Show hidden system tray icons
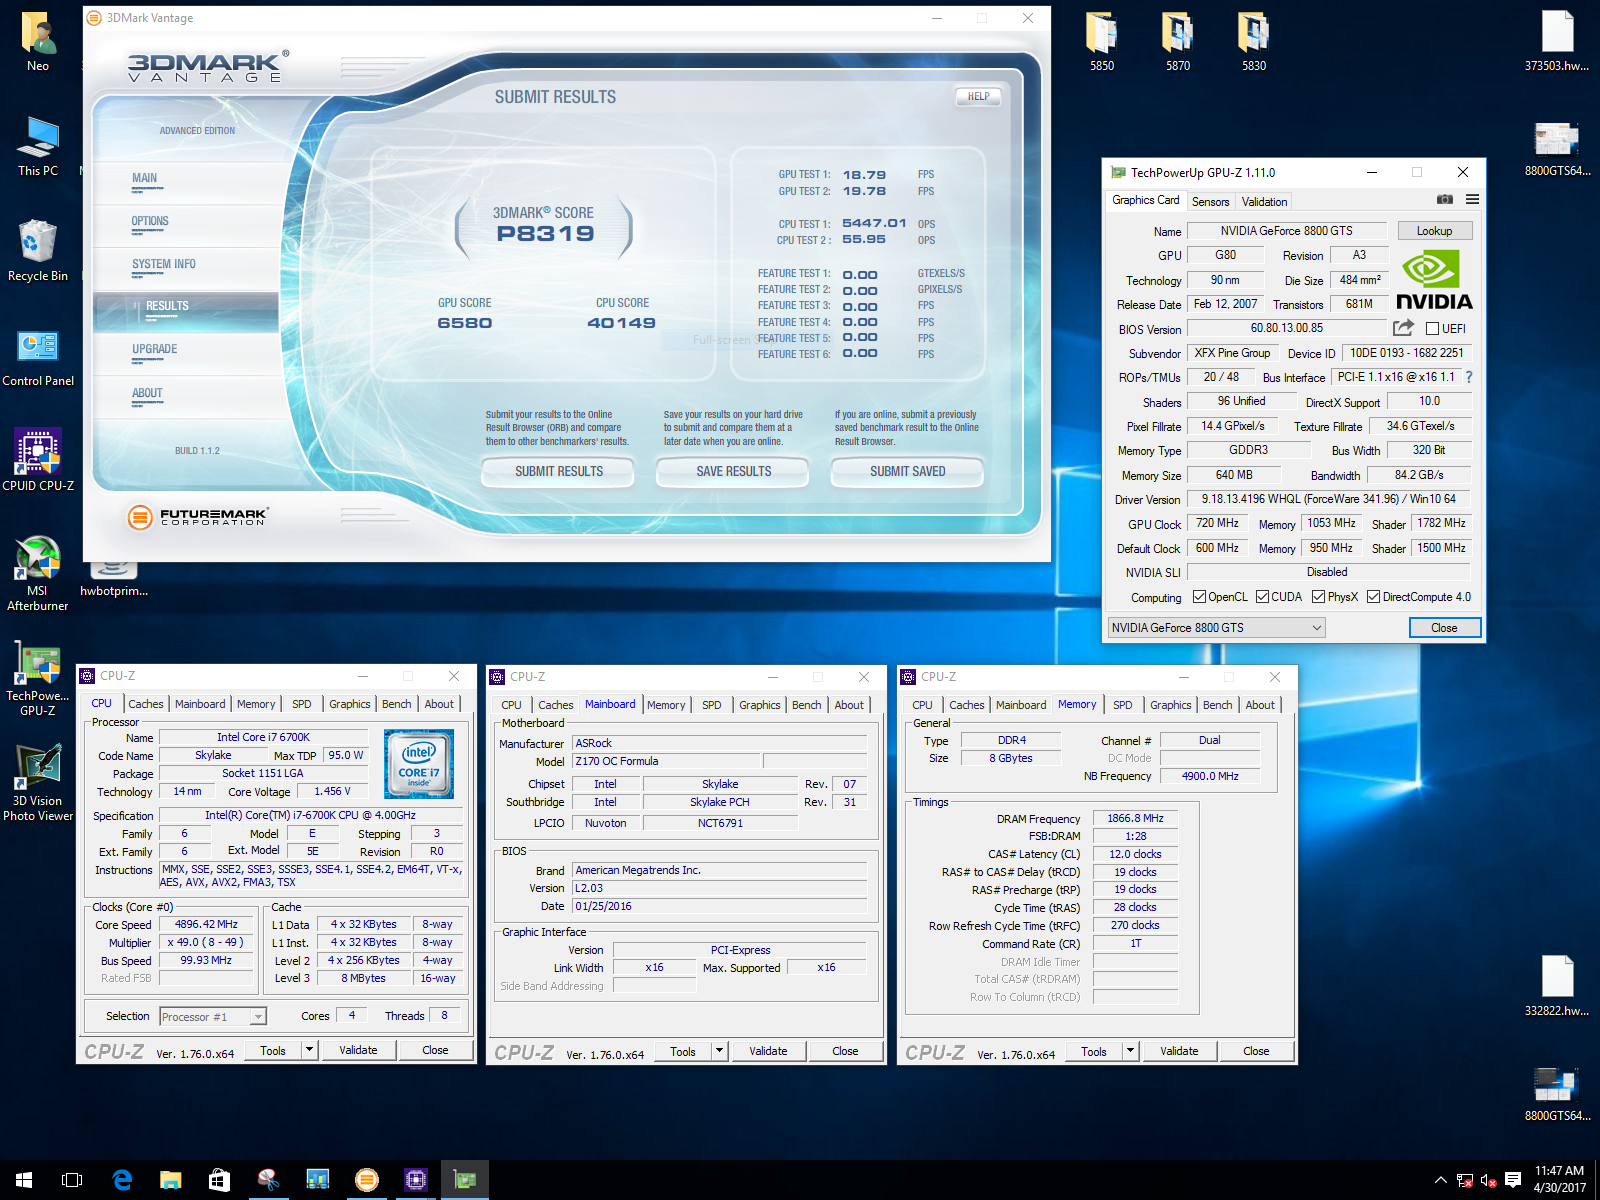The height and width of the screenshot is (1200, 1600). tap(1440, 1180)
